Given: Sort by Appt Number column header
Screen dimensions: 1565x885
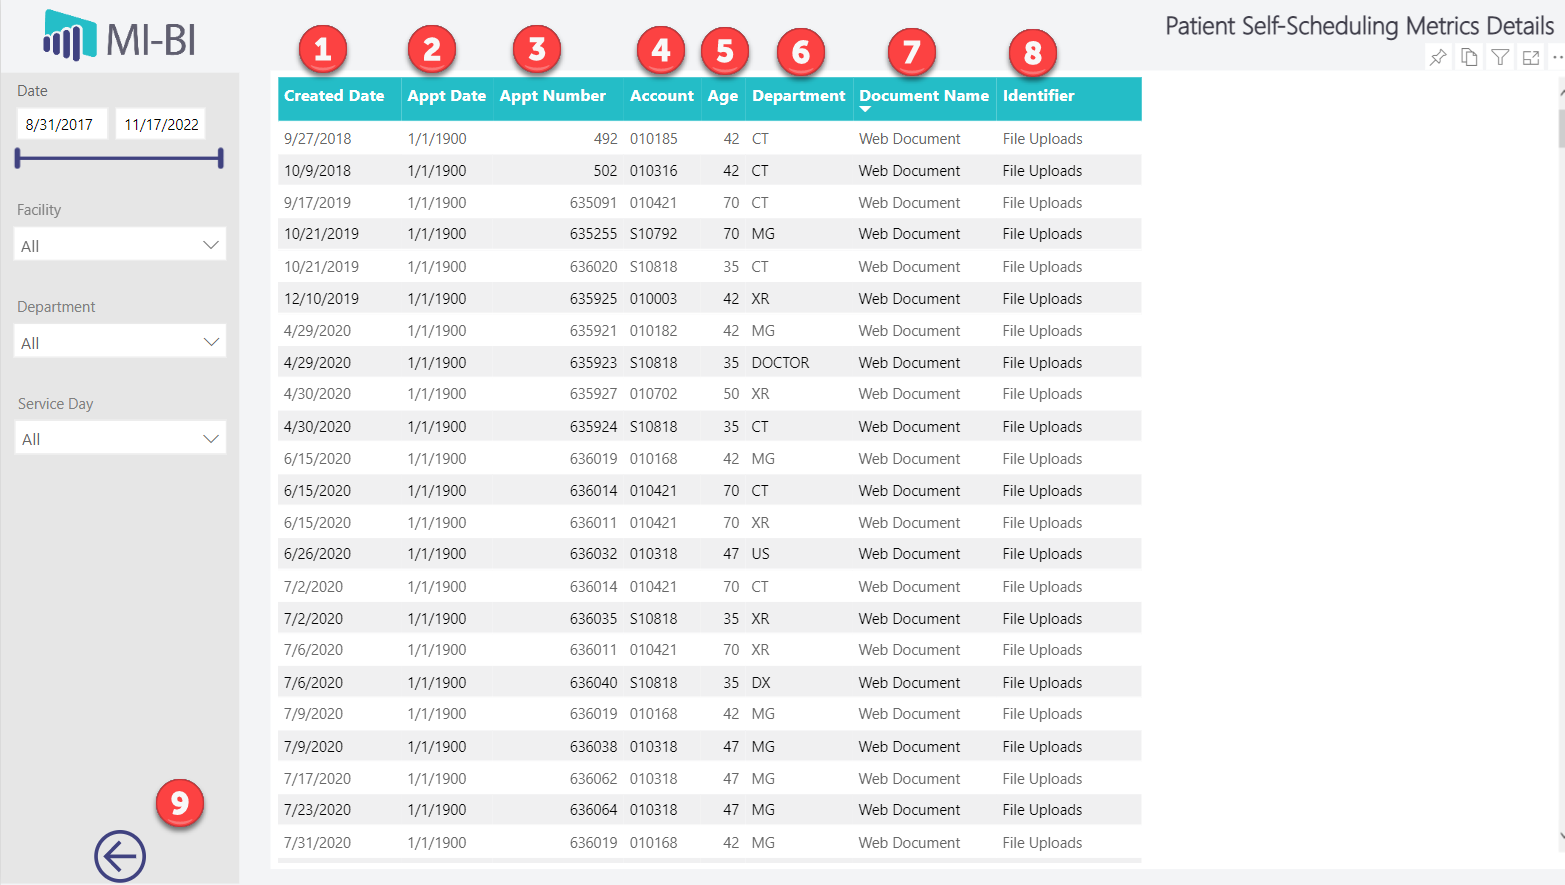Looking at the screenshot, I should coord(552,96).
